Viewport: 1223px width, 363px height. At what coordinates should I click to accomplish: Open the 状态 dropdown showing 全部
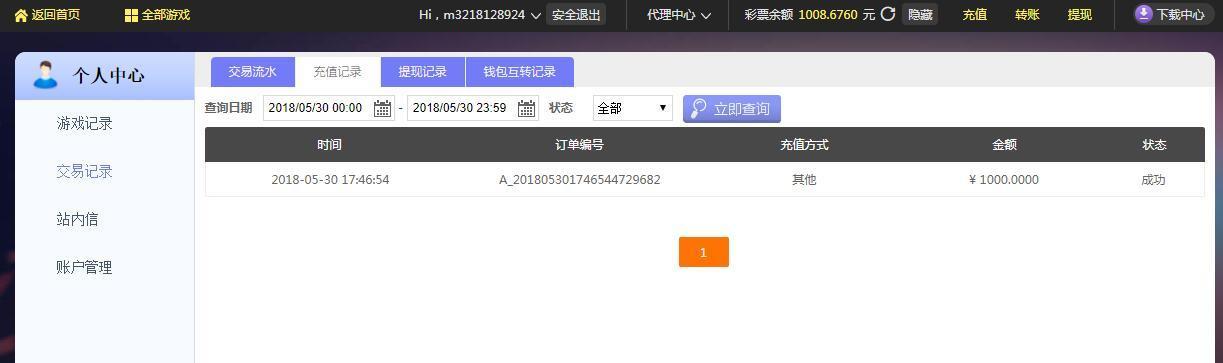[x=633, y=108]
